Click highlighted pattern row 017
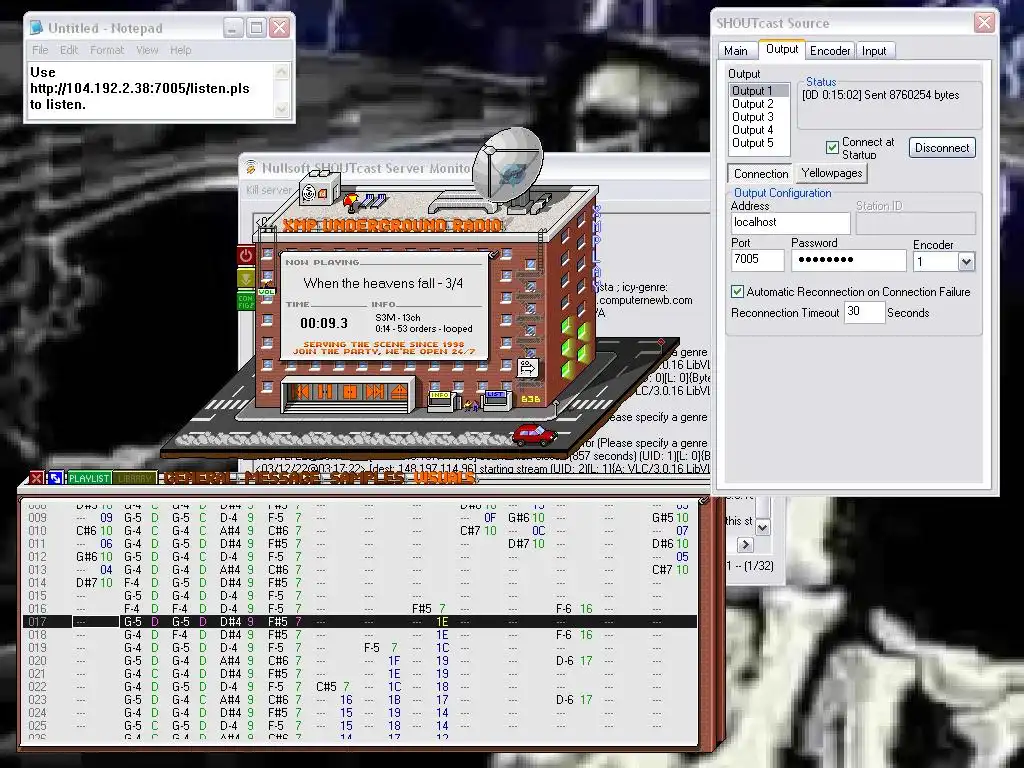The image size is (1024, 768). (x=359, y=622)
